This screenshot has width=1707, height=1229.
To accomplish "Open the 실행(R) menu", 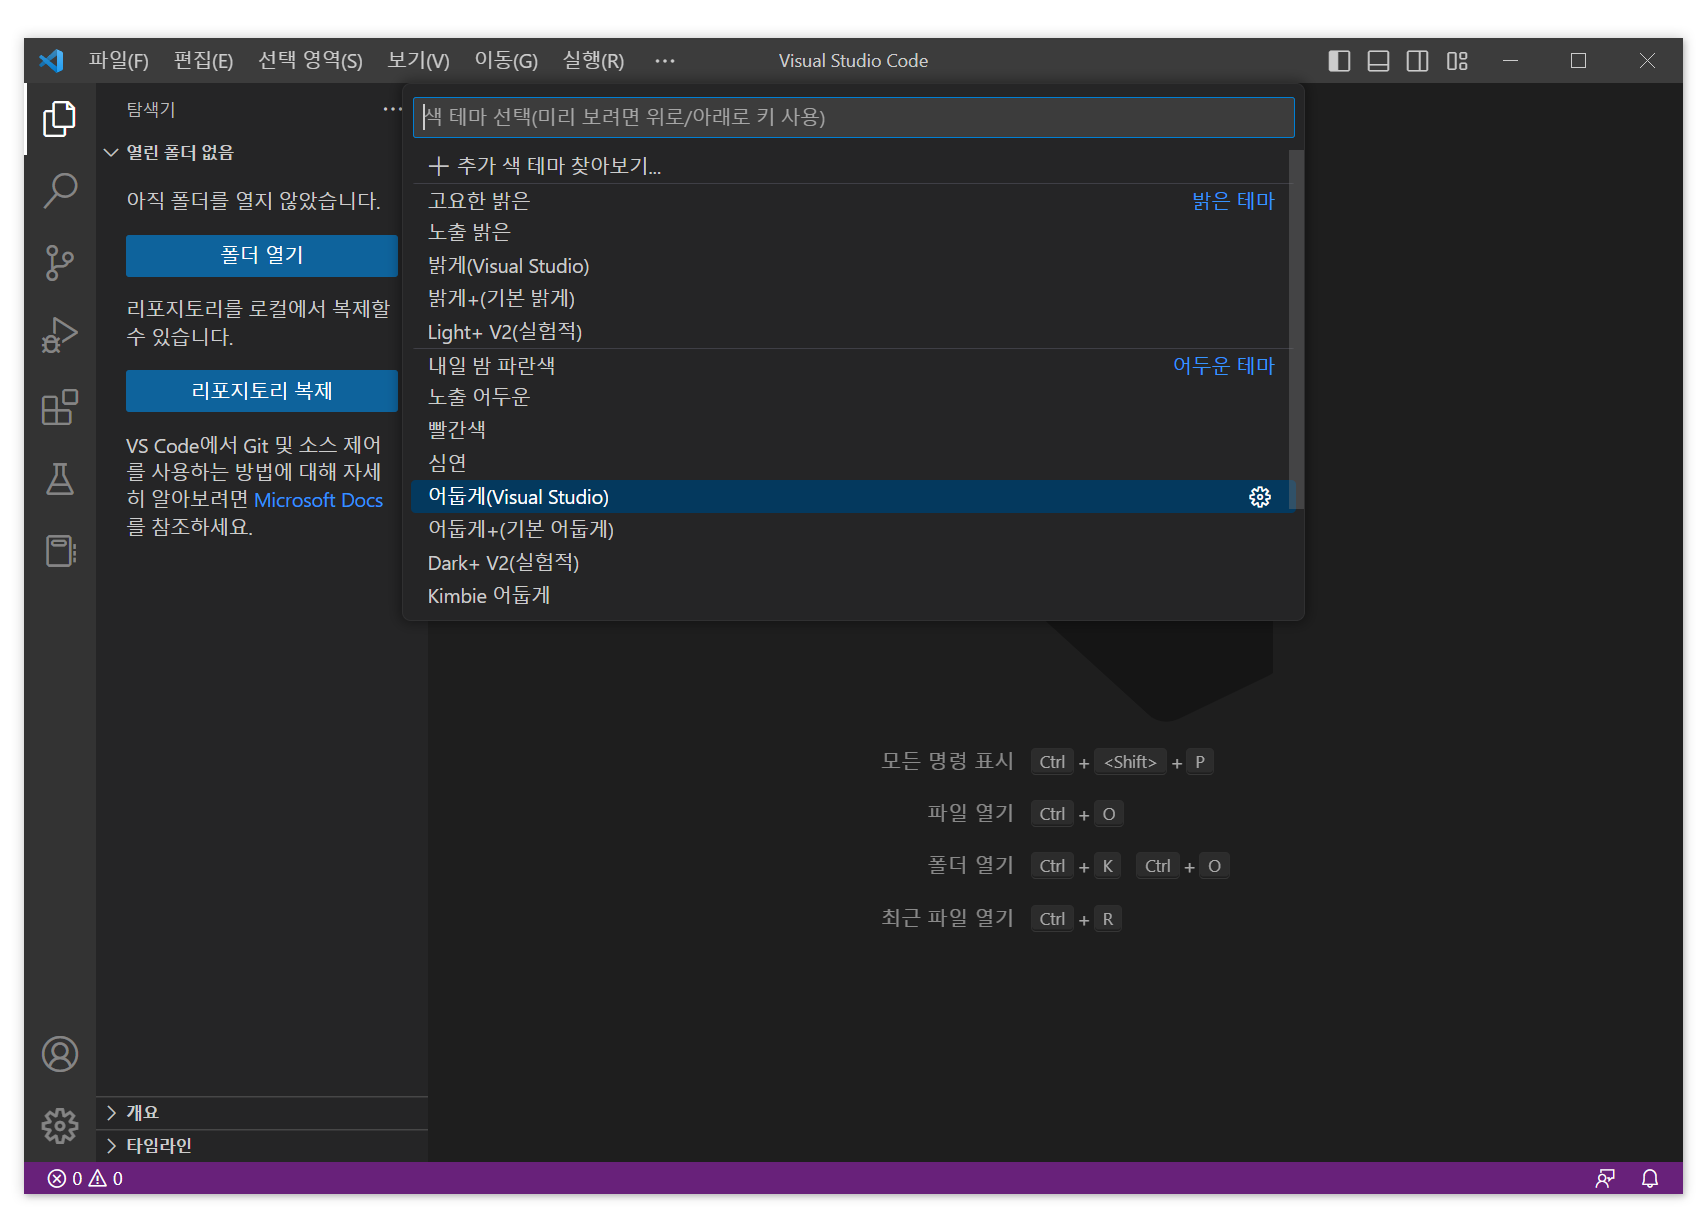I will (x=593, y=61).
